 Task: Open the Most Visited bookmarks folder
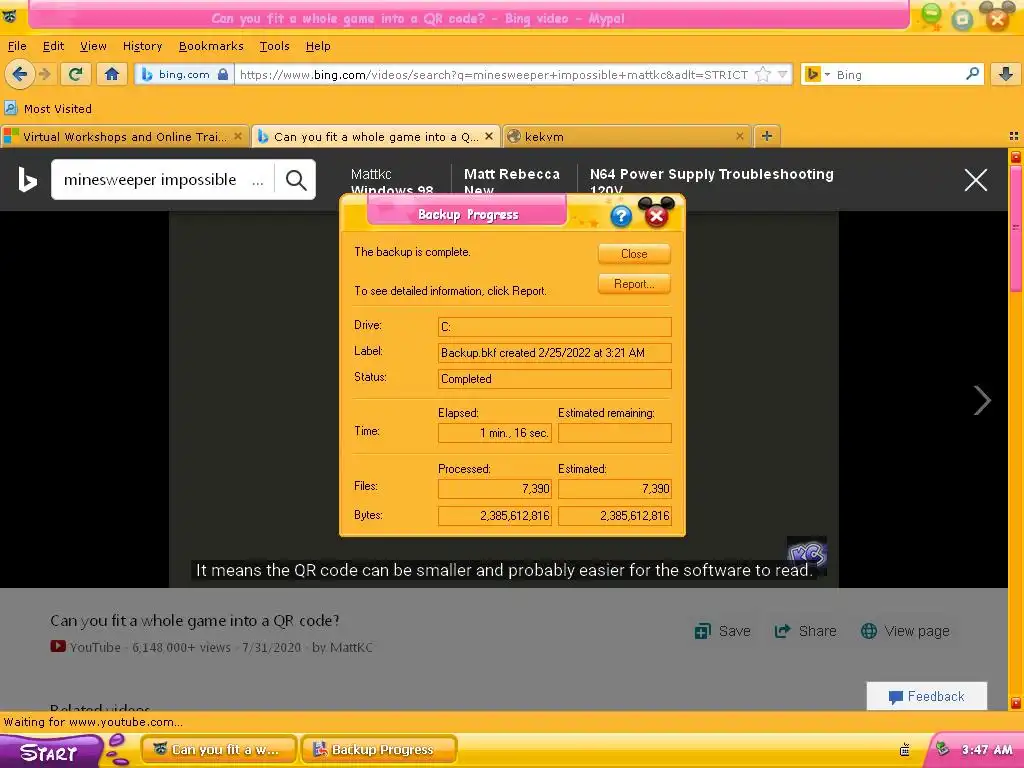(x=48, y=108)
